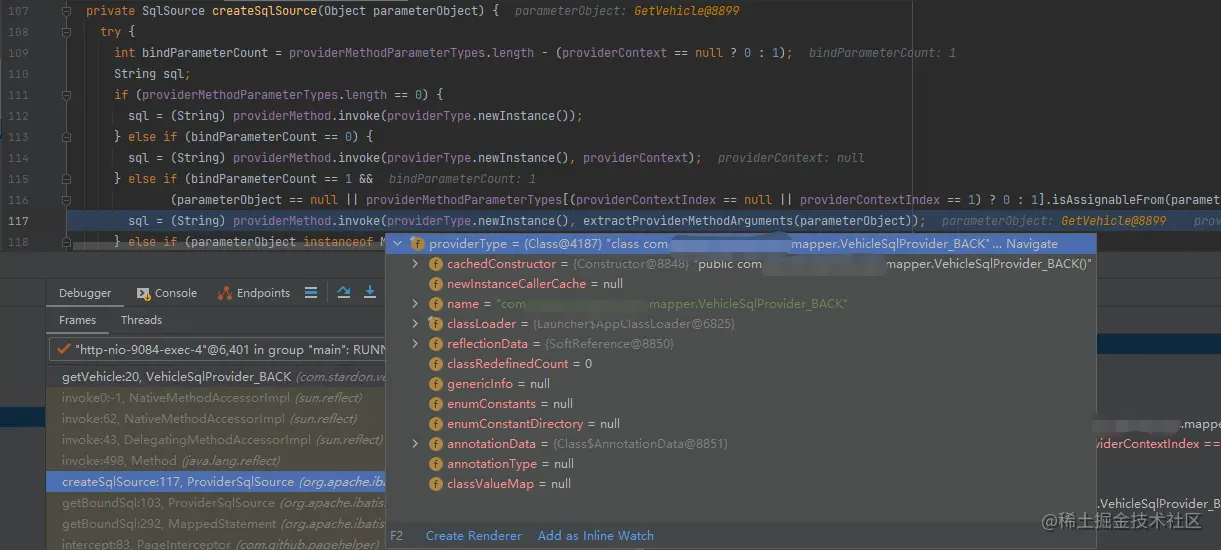
Task: Expand the name field node
Action: coord(416,304)
